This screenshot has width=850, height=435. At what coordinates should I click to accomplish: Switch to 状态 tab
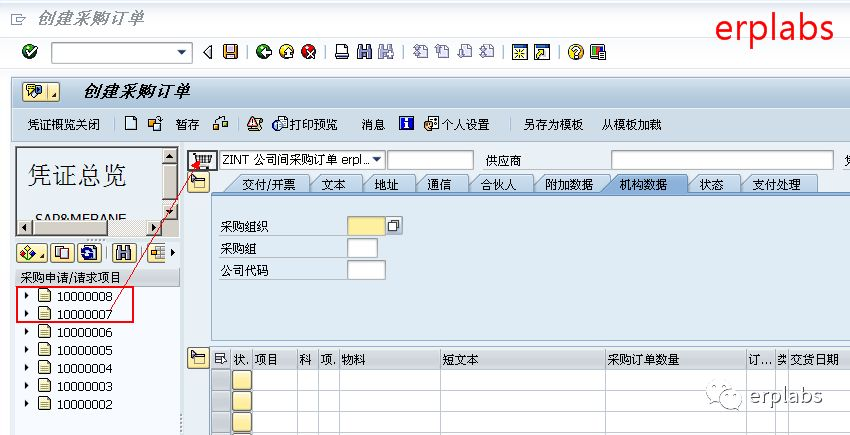click(x=711, y=184)
